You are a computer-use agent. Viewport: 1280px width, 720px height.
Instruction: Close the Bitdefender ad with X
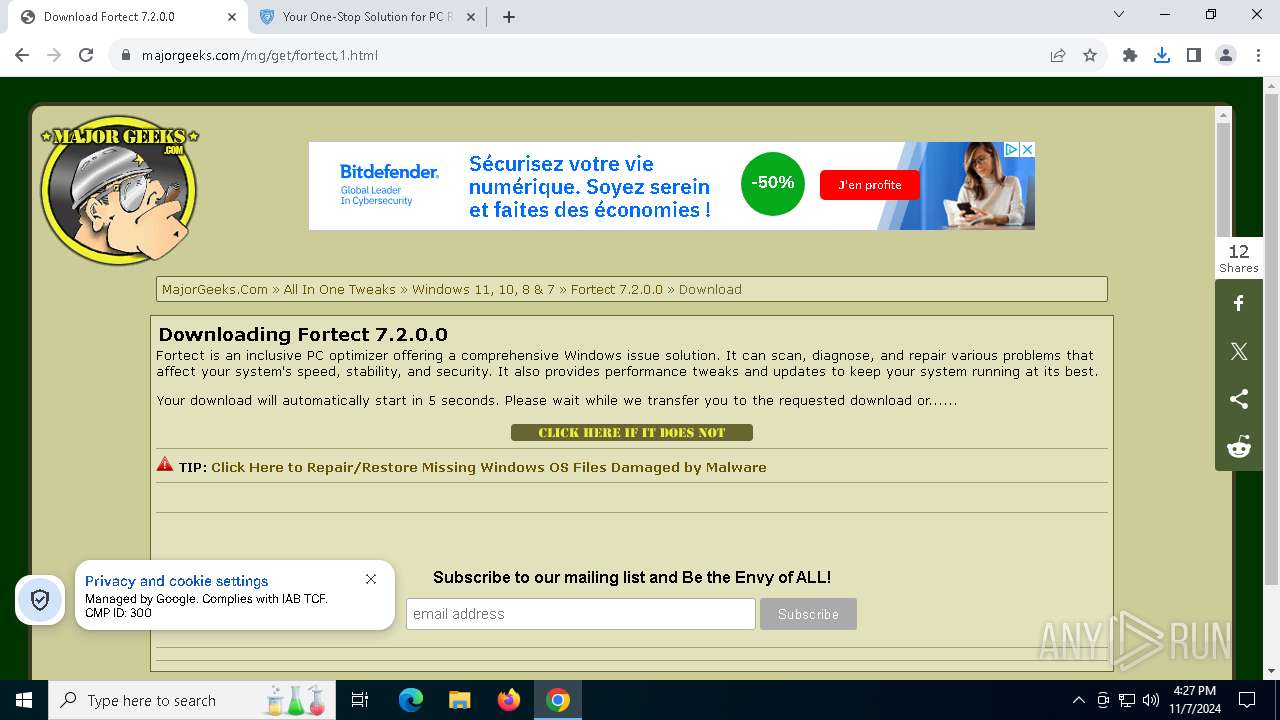click(x=1027, y=149)
